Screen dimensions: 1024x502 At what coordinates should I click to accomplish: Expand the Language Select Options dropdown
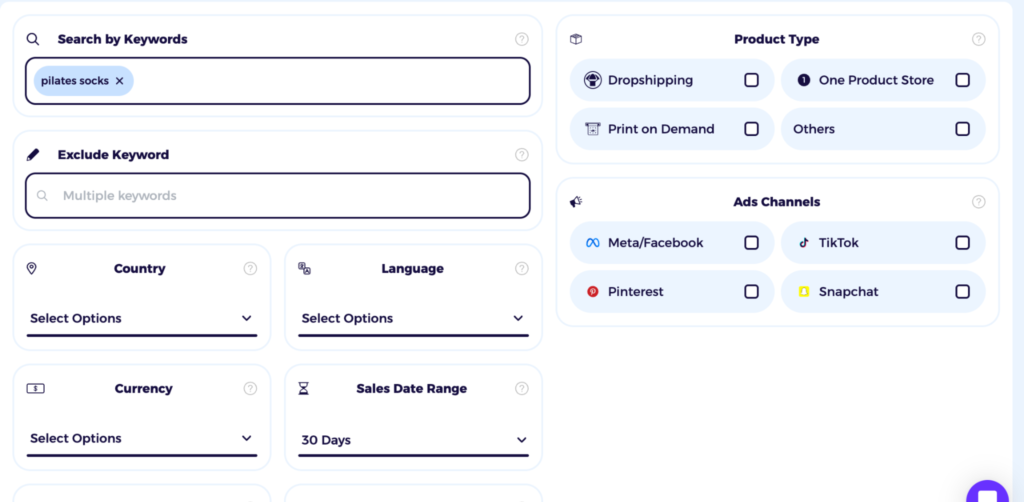pyautogui.click(x=413, y=319)
